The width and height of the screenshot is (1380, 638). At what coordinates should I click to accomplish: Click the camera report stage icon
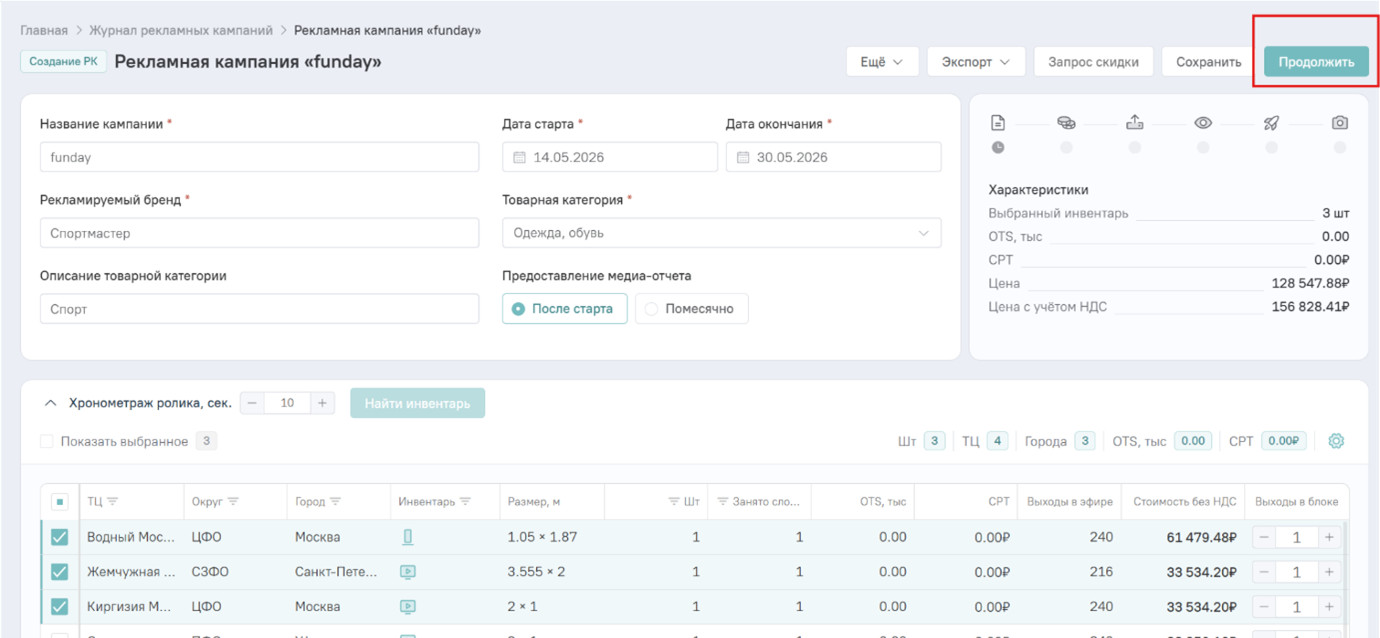pyautogui.click(x=1340, y=123)
